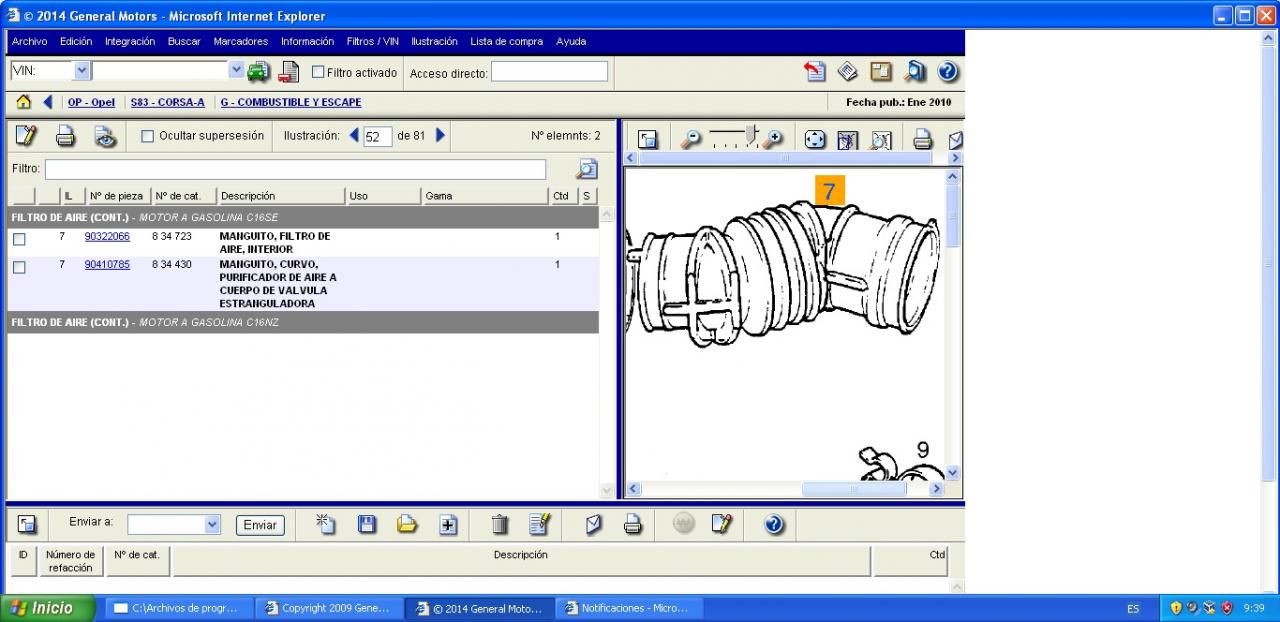The image size is (1280, 622).
Task: Click the green car vehicle search icon
Action: (x=259, y=71)
